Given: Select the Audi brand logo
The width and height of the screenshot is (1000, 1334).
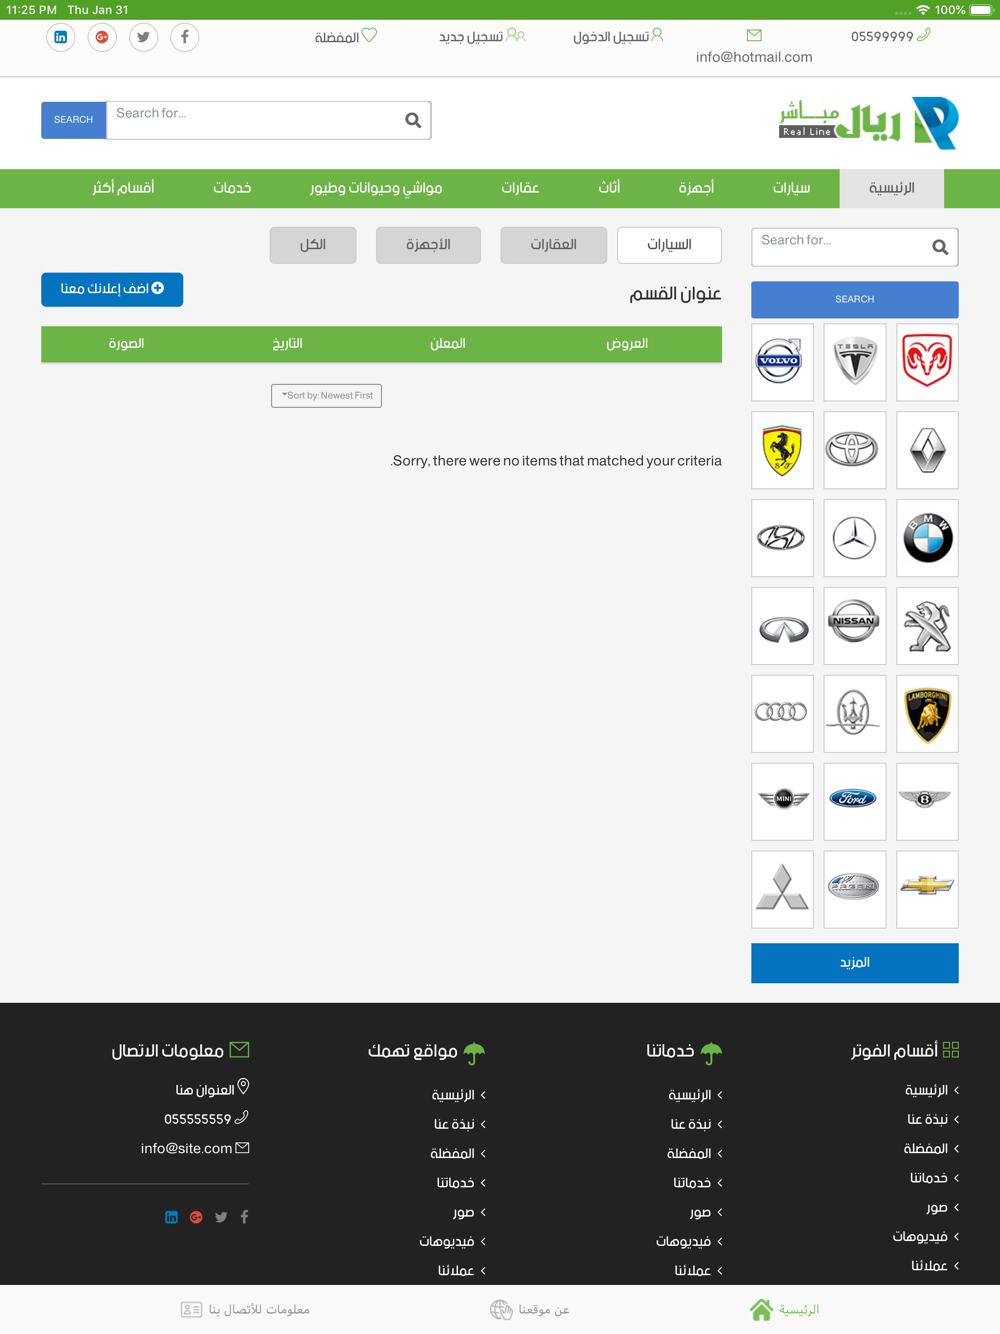Looking at the screenshot, I should (x=782, y=714).
